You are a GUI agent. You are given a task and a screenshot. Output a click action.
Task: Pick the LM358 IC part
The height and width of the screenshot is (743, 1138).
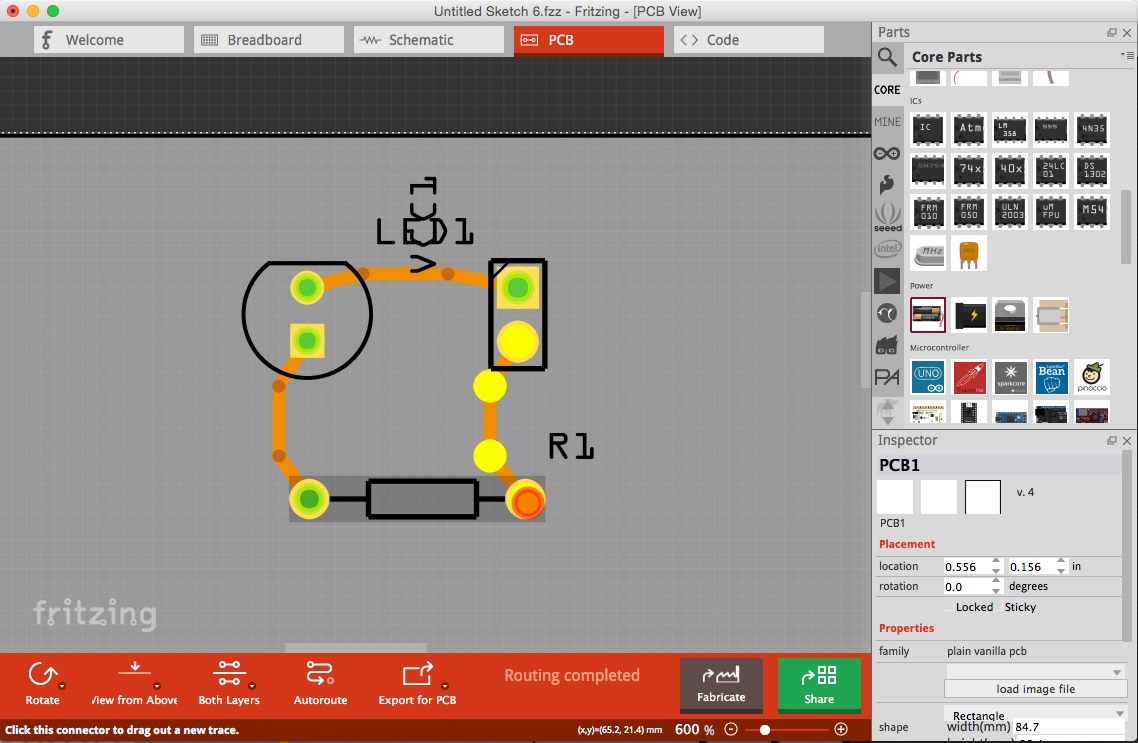[x=1010, y=129]
